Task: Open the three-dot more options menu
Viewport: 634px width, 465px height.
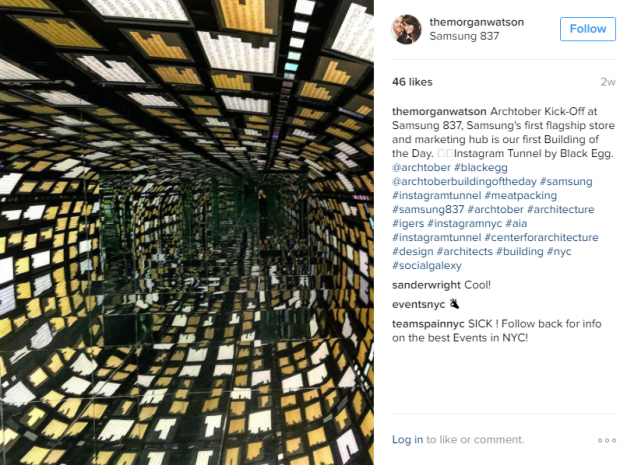Action: click(x=607, y=440)
